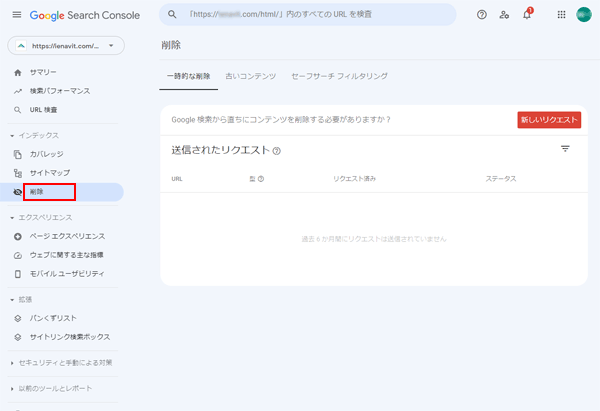The height and width of the screenshot is (411, 600).
Task: Open サイトリンク検索ボックス report
Action: (70, 337)
